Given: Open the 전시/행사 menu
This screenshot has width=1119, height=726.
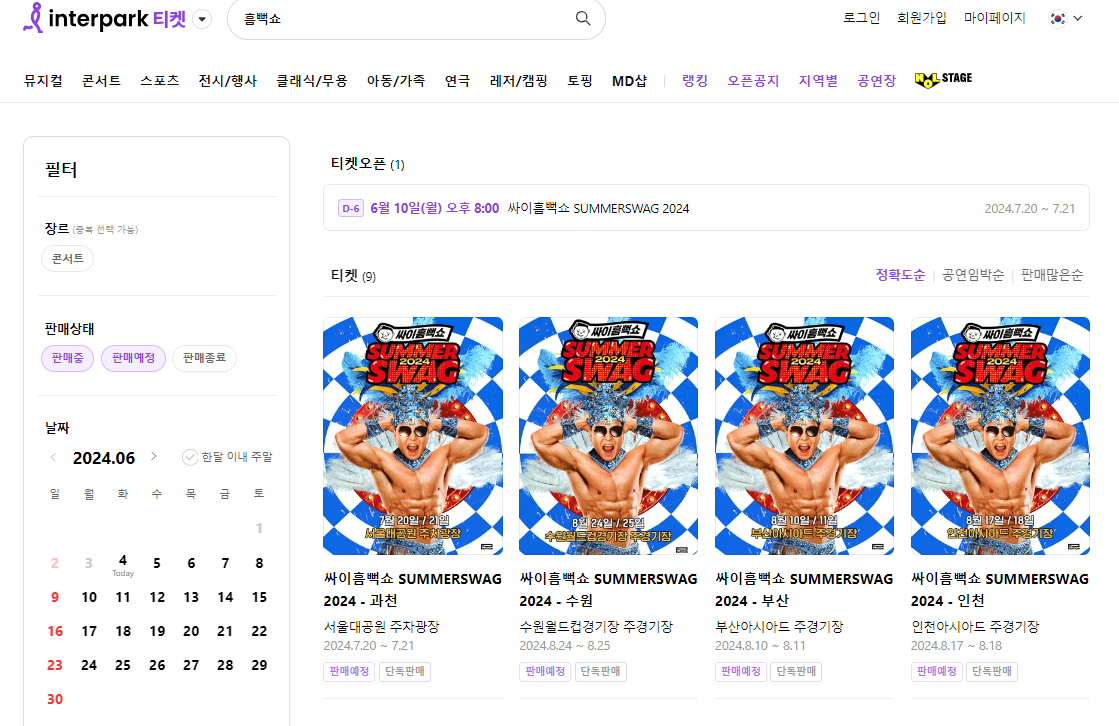Looking at the screenshot, I should tap(227, 81).
